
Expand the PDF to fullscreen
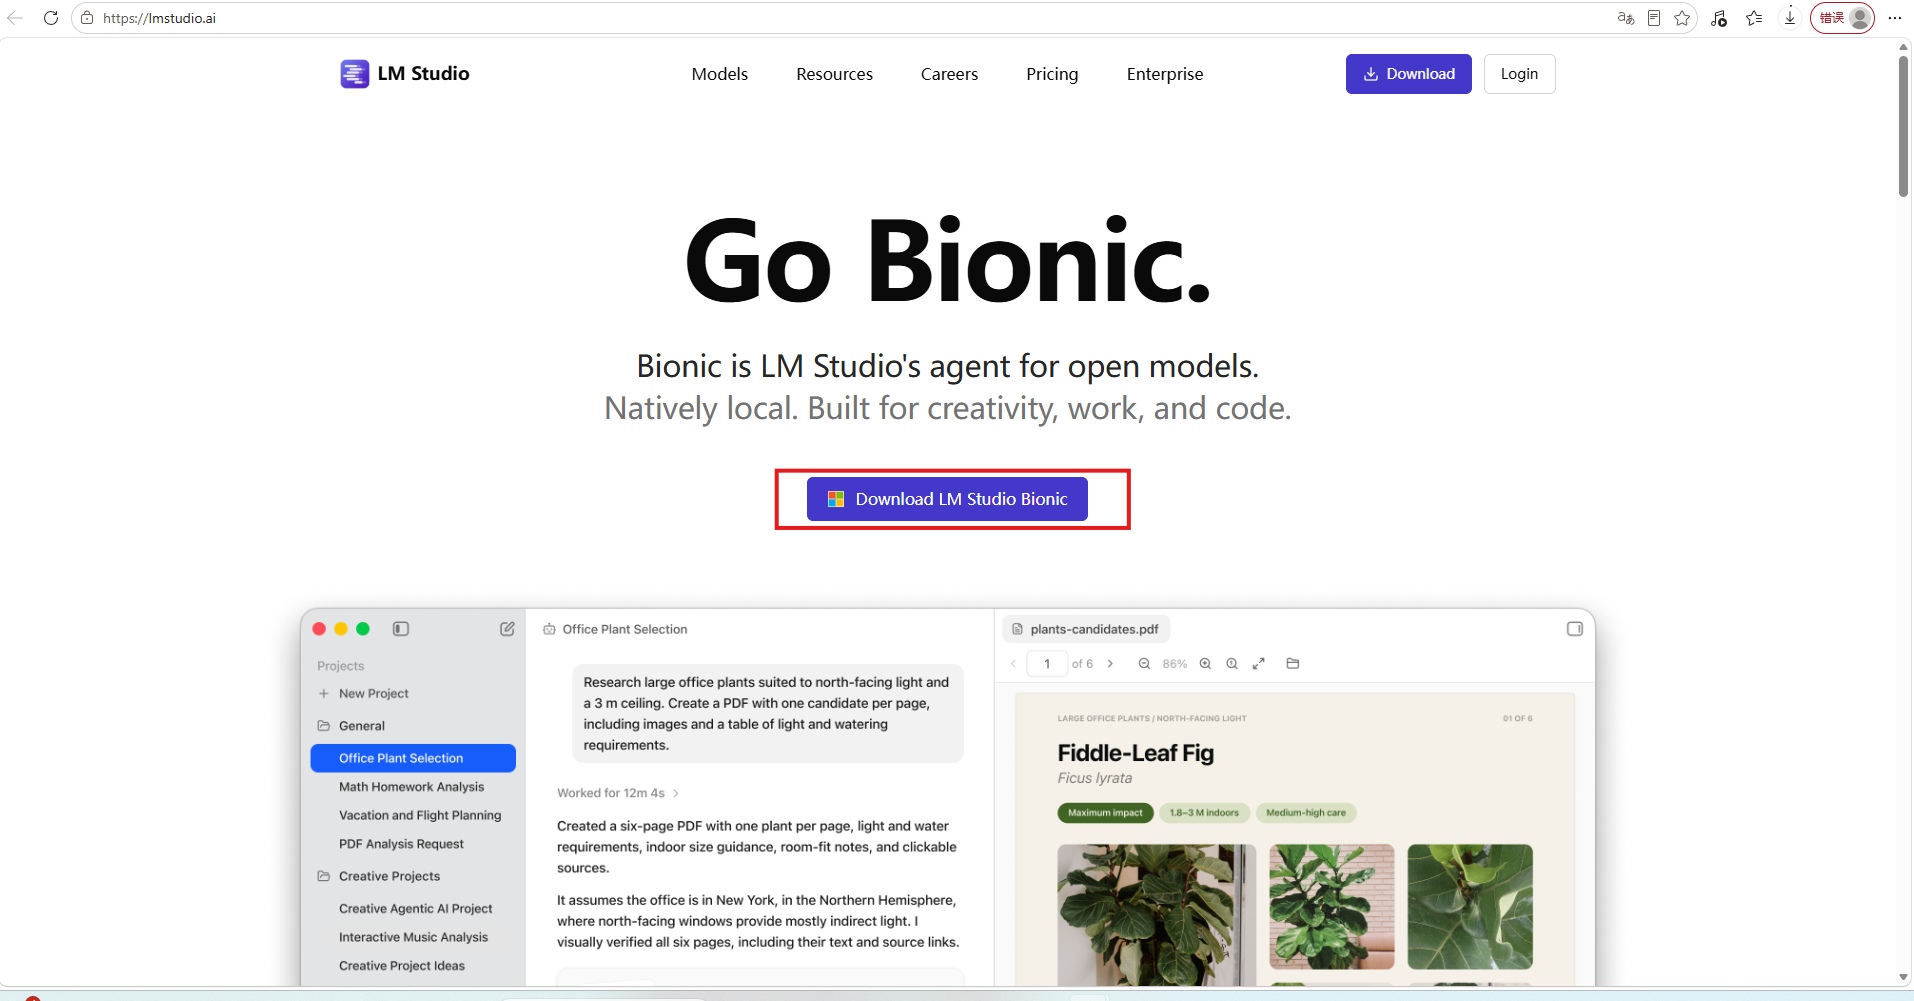1259,664
